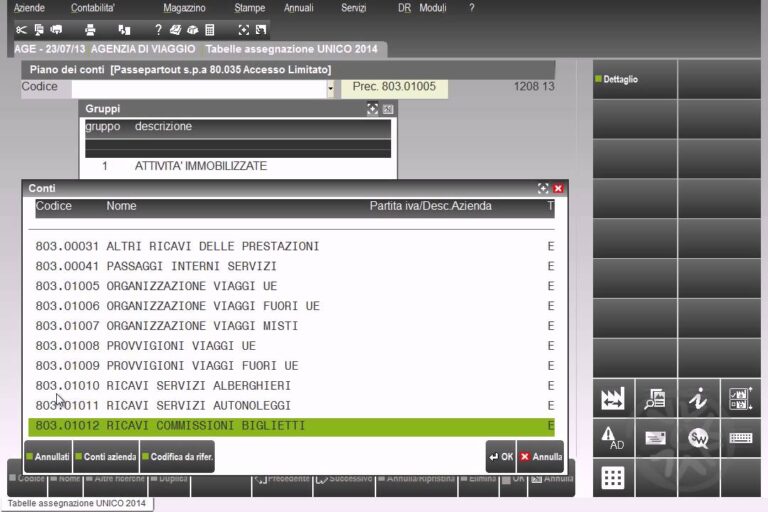This screenshot has width=768, height=512.
Task: Click the single printer icon in toolbar
Action: tap(90, 30)
